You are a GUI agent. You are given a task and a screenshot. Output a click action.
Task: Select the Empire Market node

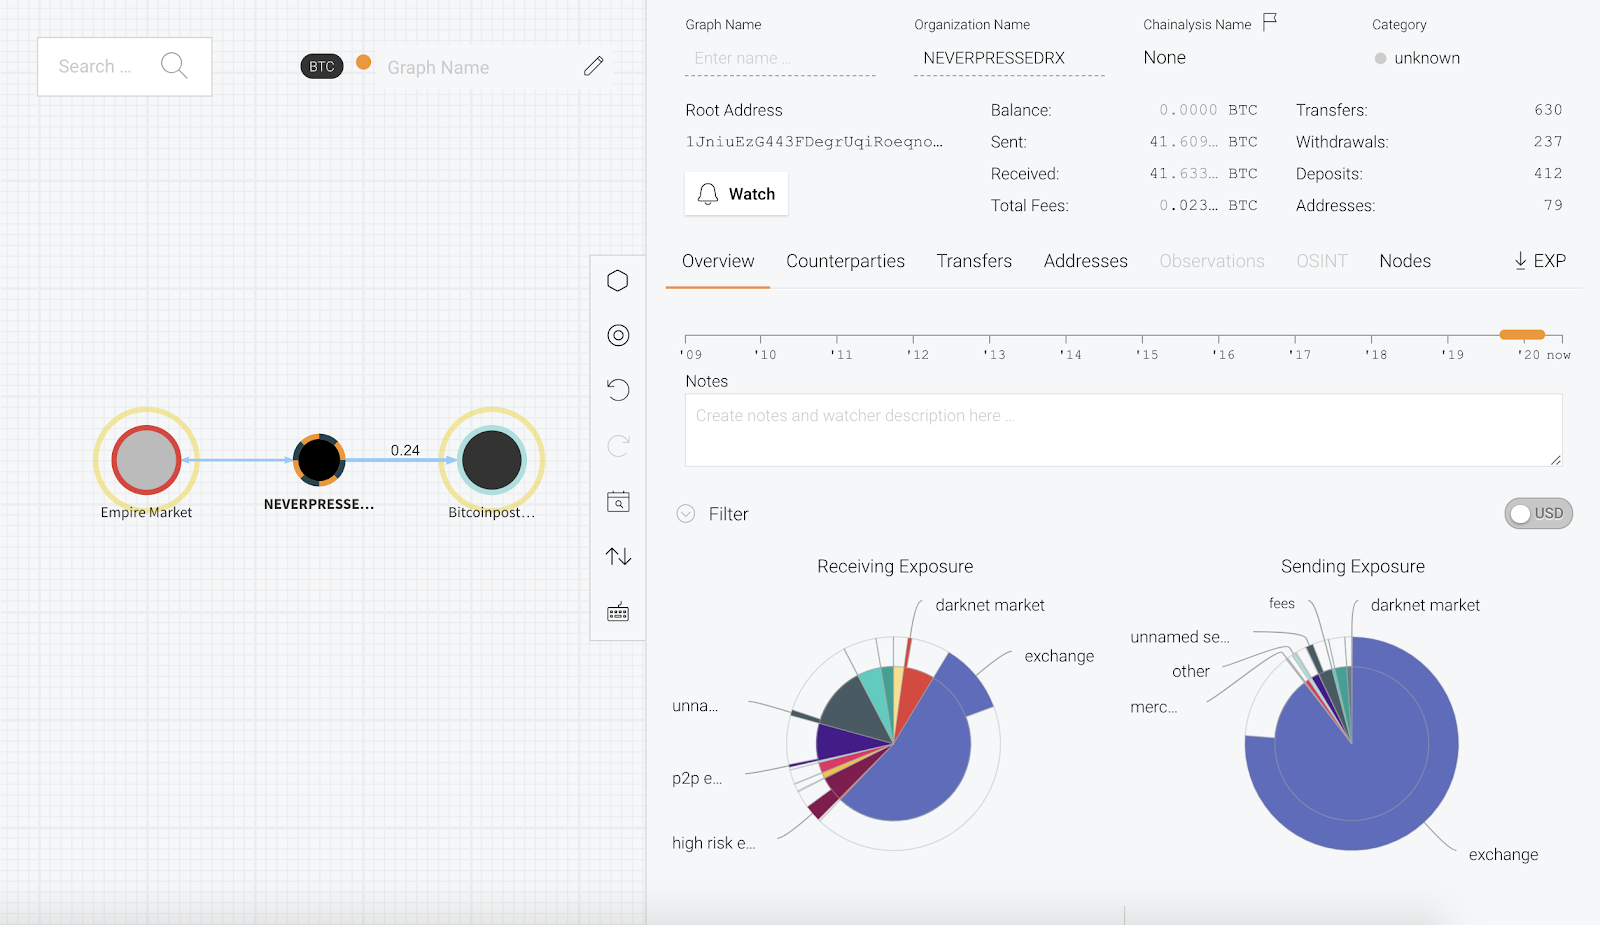[x=146, y=460]
